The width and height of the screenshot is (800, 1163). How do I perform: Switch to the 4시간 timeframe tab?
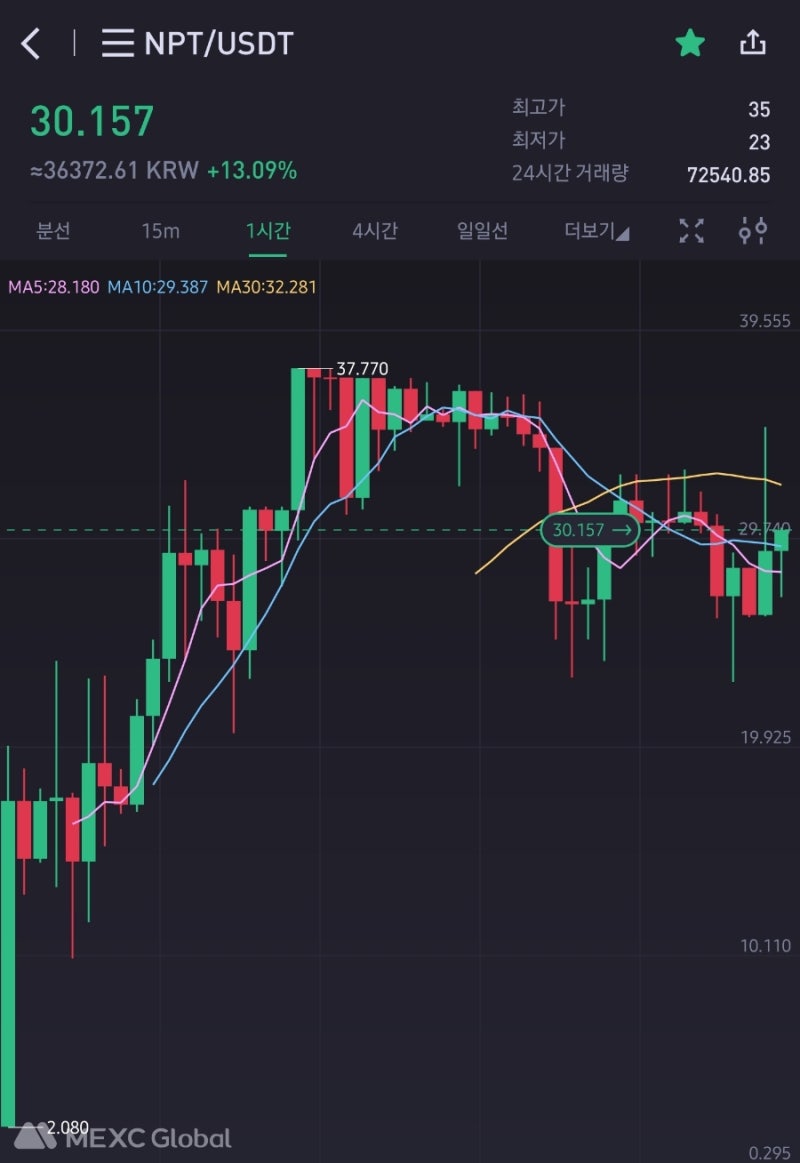pos(373,231)
